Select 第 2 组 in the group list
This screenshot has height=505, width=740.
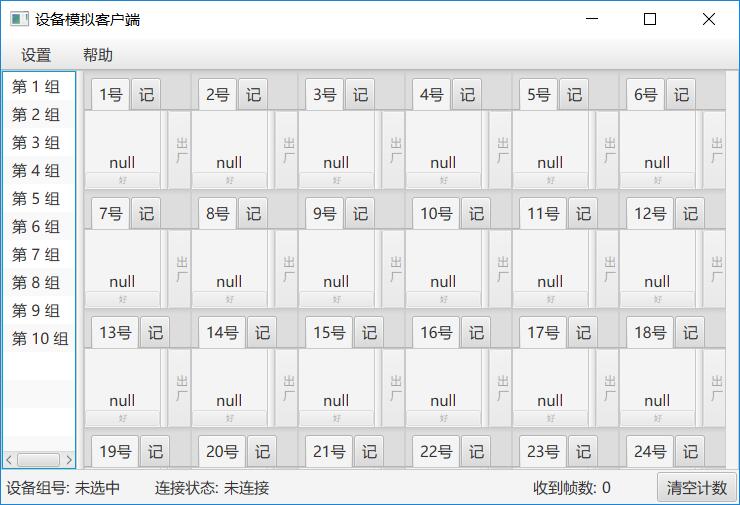coord(39,115)
